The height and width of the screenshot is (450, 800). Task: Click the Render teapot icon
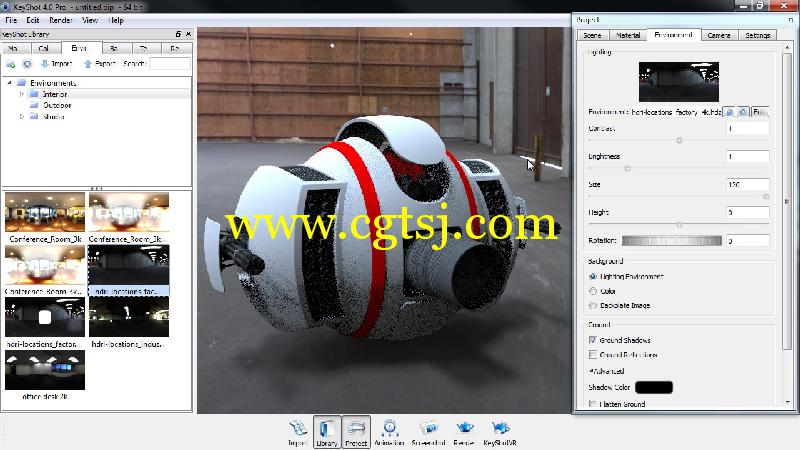(464, 433)
